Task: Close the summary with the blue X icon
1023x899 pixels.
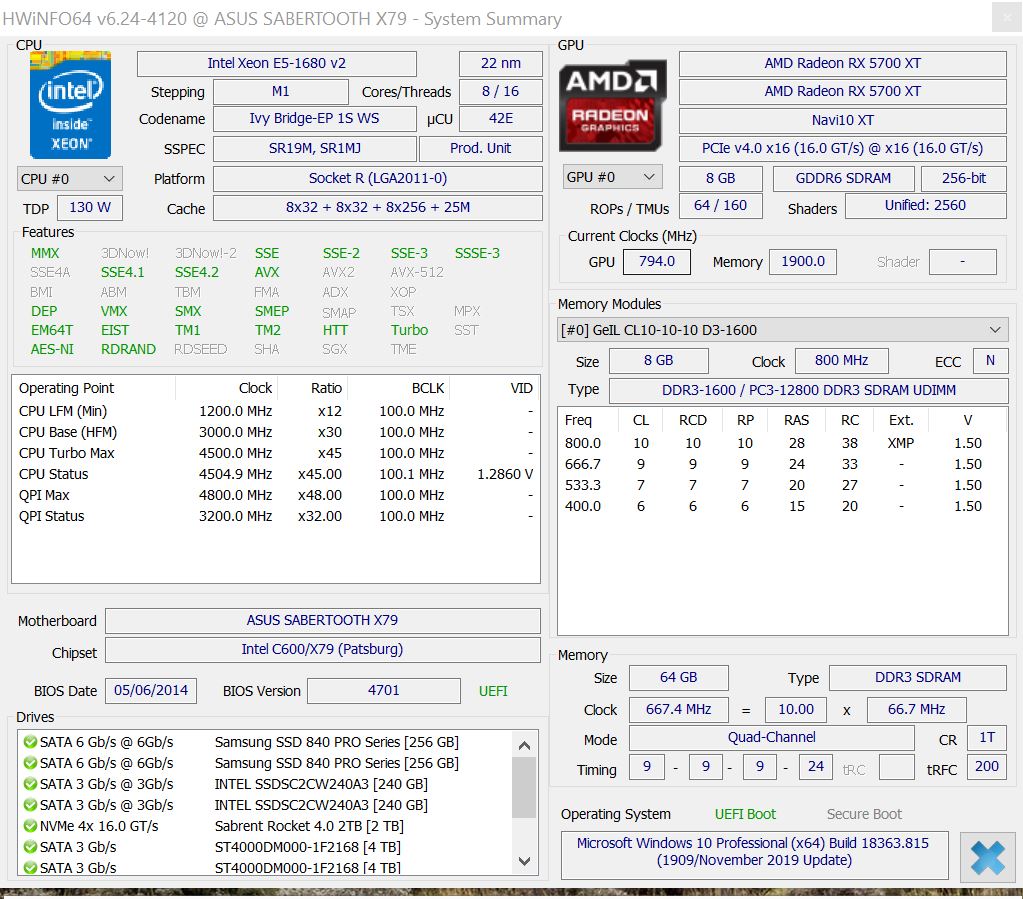Action: [x=987, y=858]
